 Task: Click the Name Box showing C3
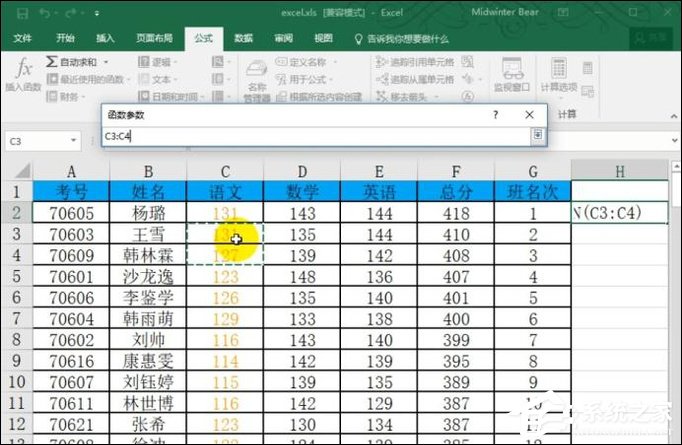[x=37, y=141]
